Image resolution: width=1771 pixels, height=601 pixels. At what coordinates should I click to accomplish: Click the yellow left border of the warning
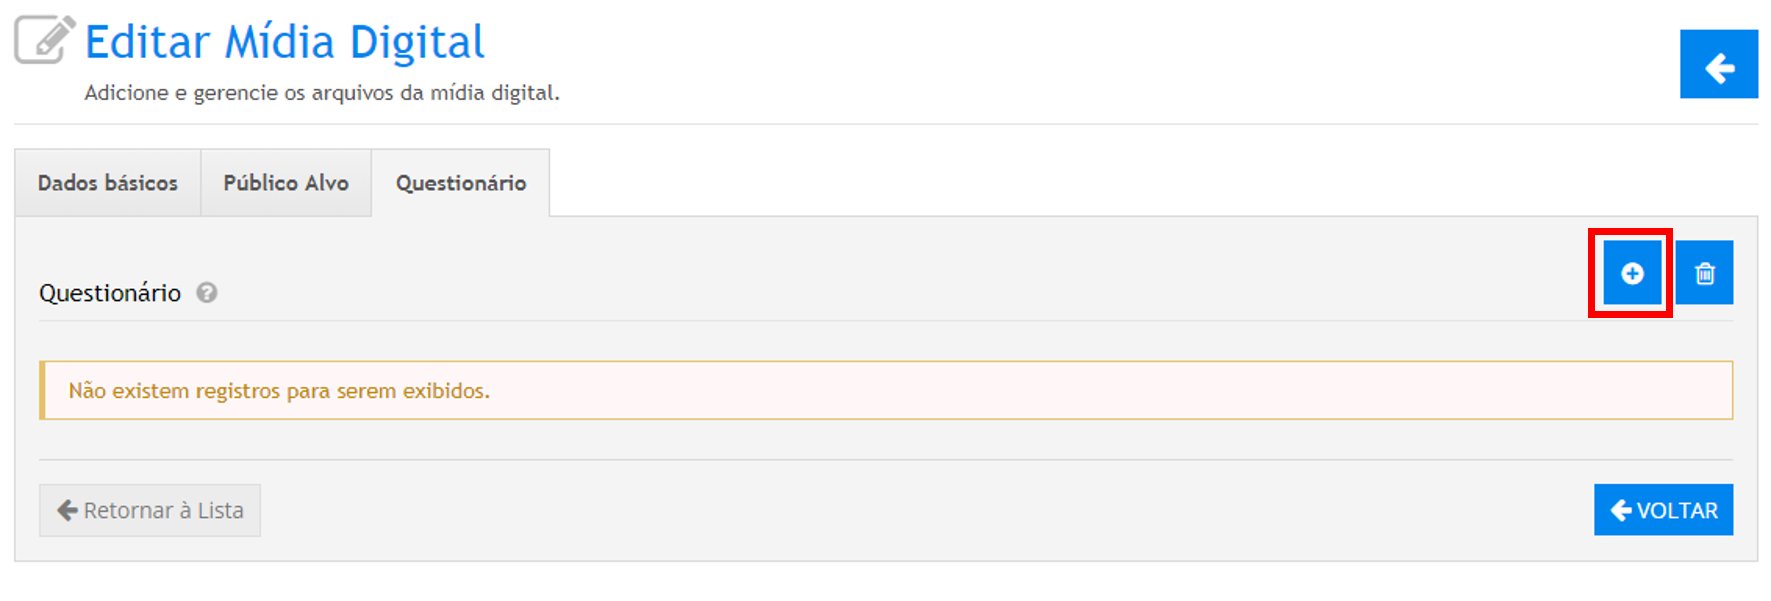[x=42, y=391]
